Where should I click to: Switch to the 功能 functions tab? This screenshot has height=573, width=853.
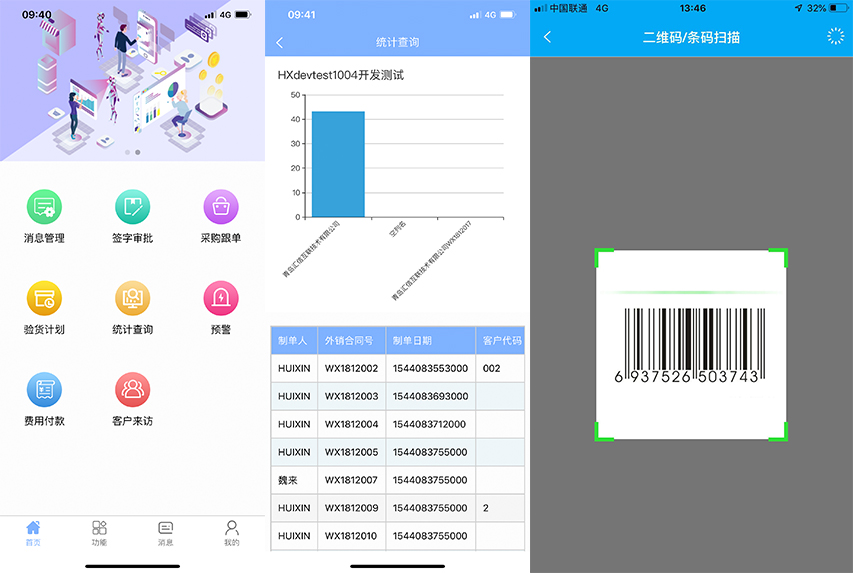coord(99,533)
